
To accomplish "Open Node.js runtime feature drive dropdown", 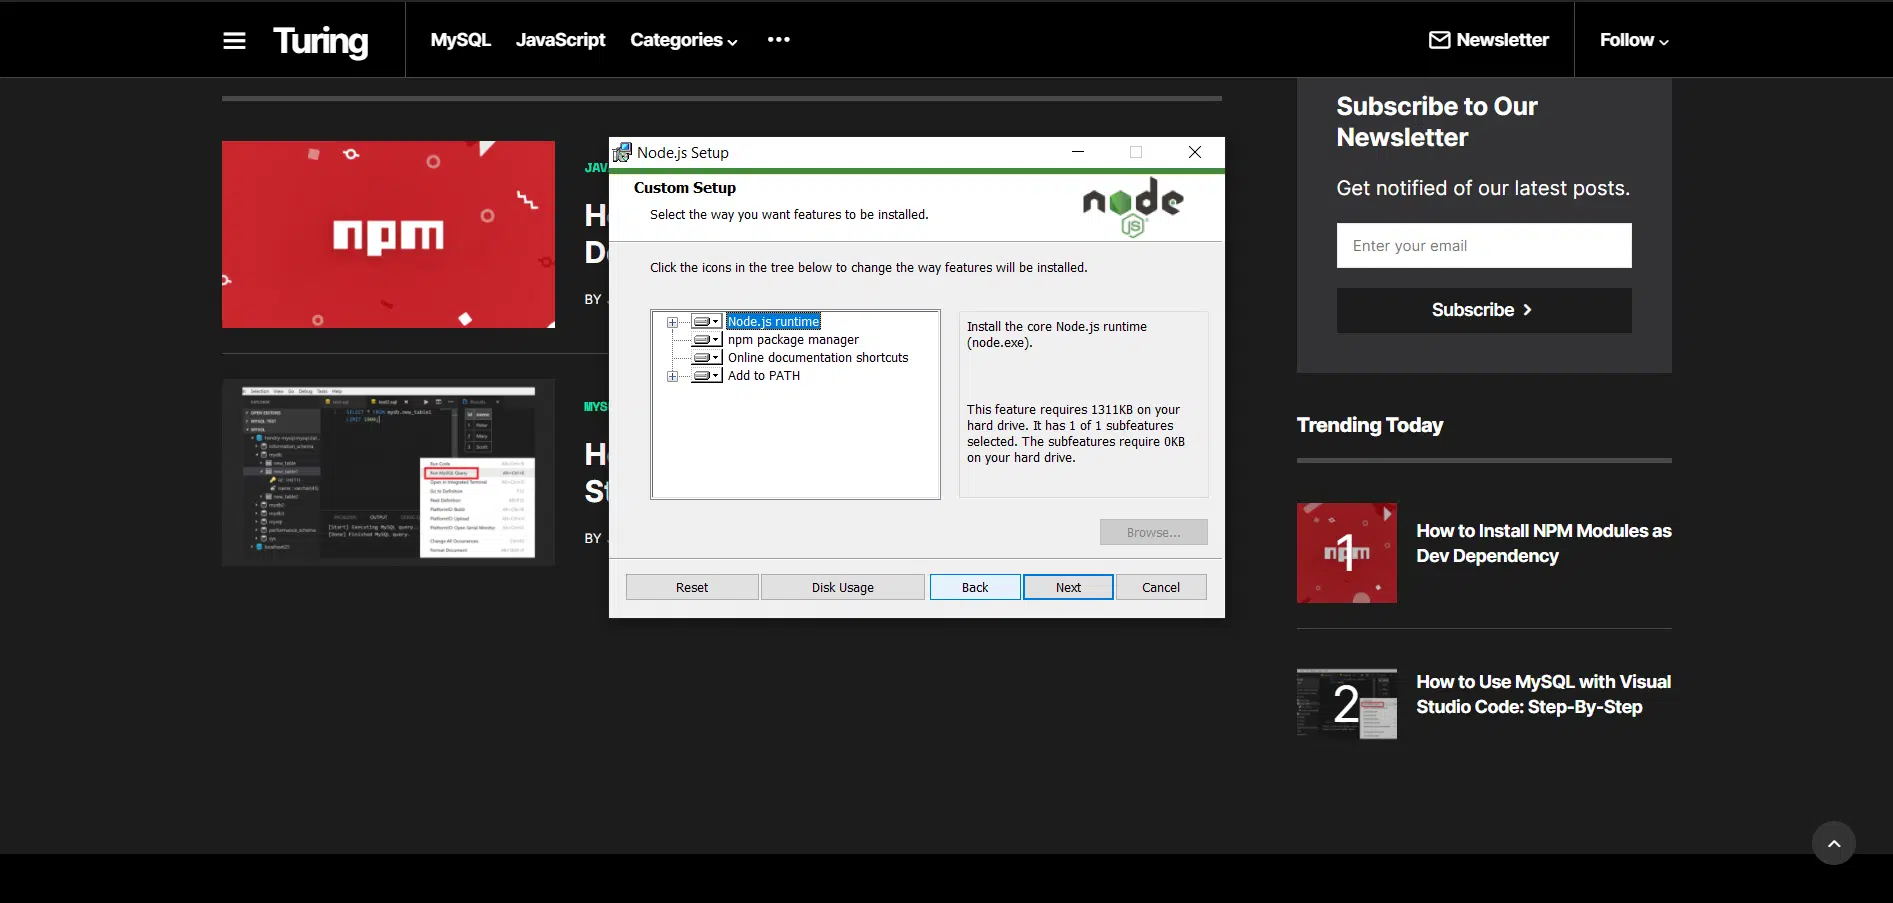I will coord(707,322).
